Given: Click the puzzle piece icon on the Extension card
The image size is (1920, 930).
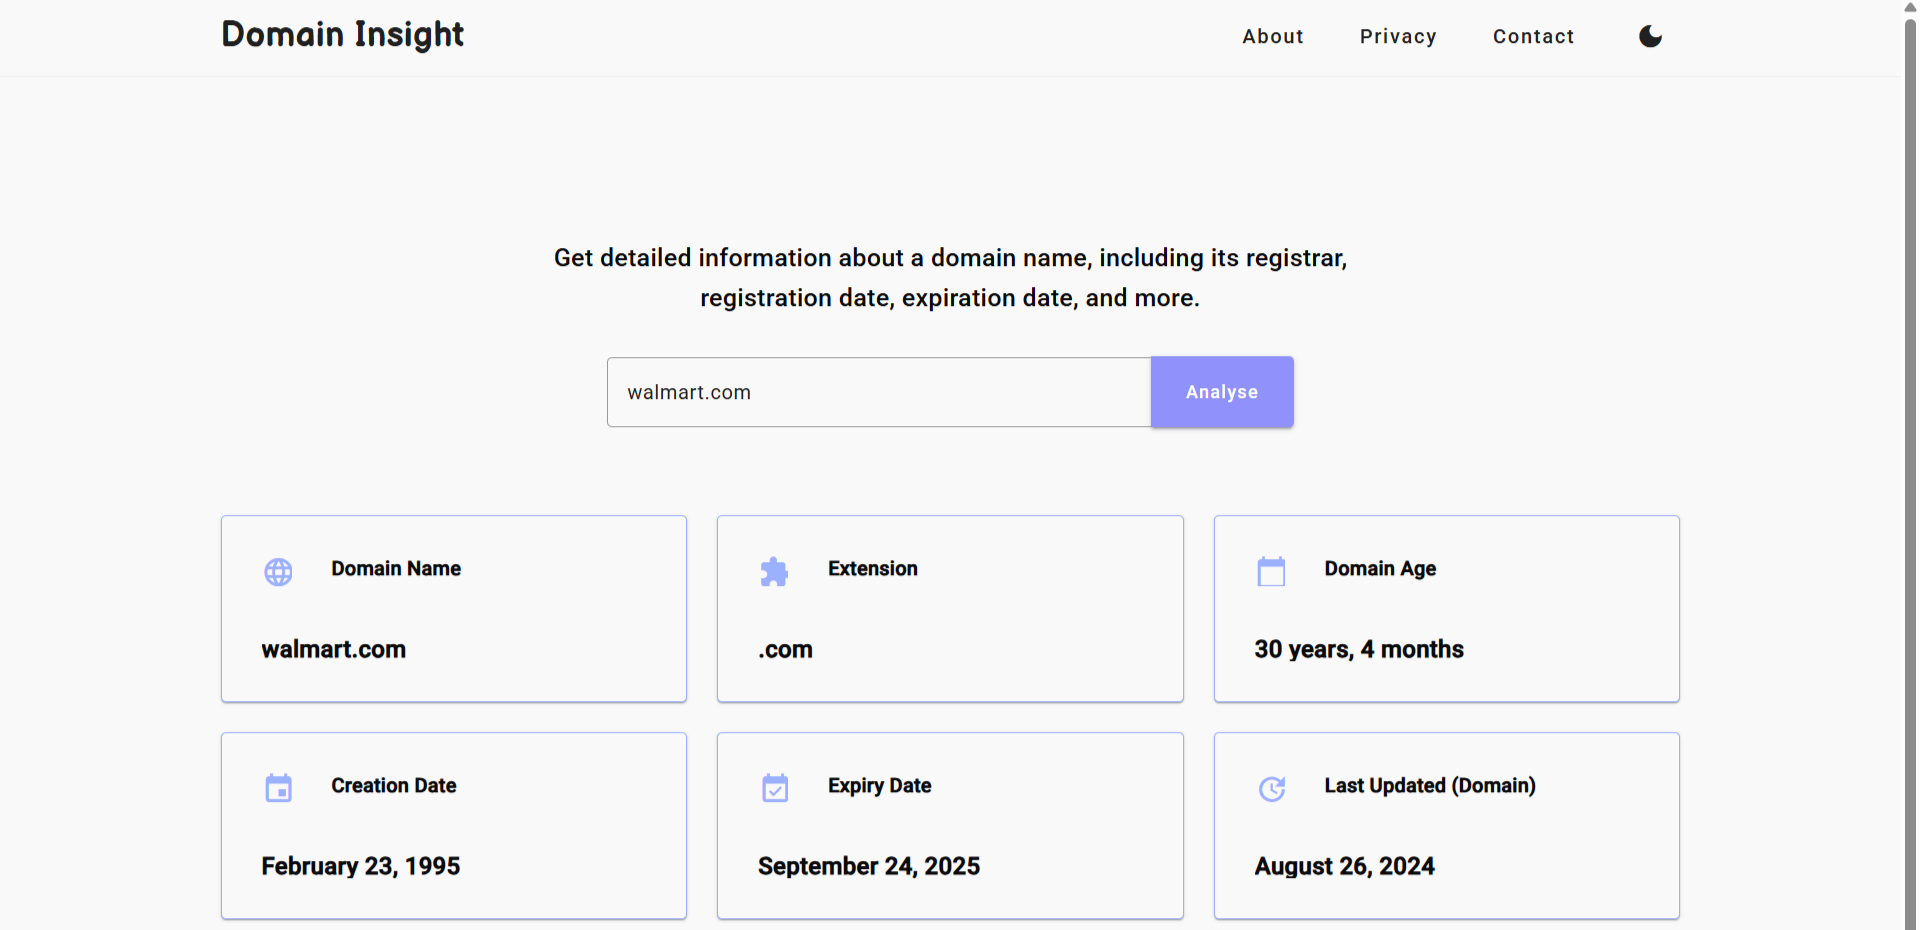Looking at the screenshot, I should tap(774, 572).
